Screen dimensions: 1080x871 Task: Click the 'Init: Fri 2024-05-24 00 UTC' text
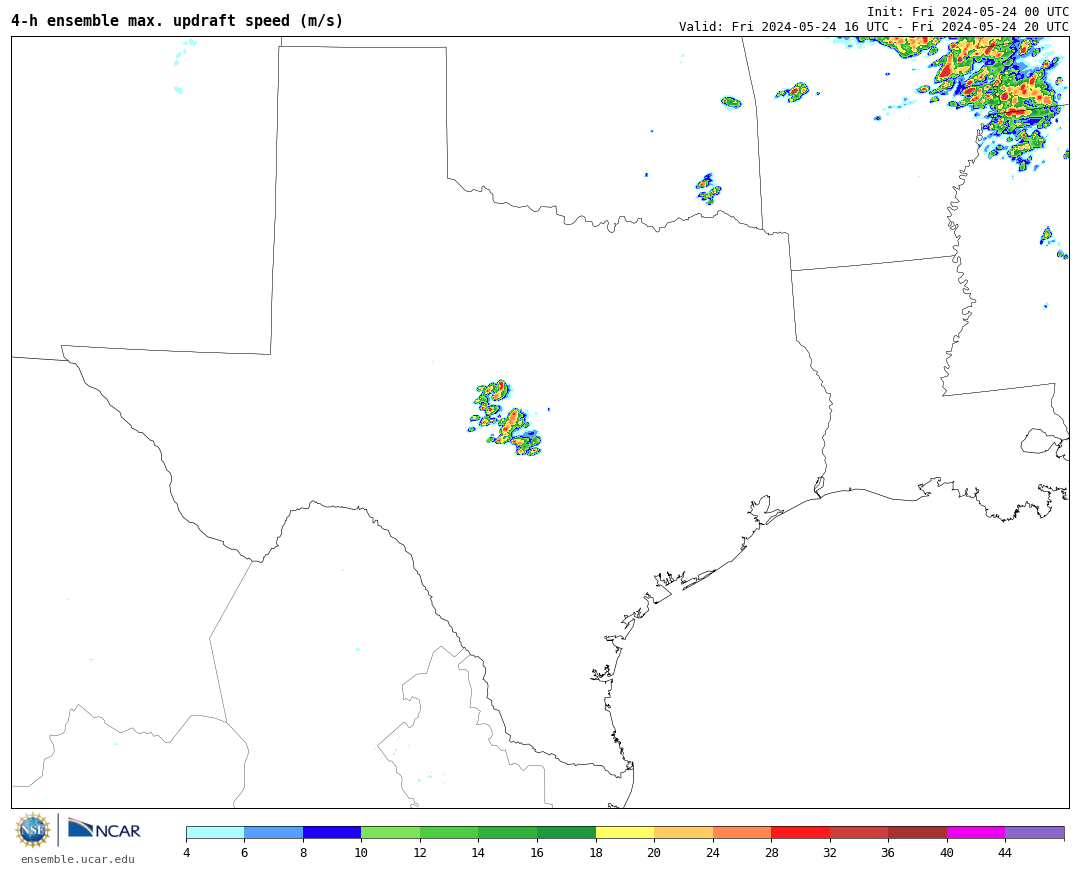pos(968,12)
